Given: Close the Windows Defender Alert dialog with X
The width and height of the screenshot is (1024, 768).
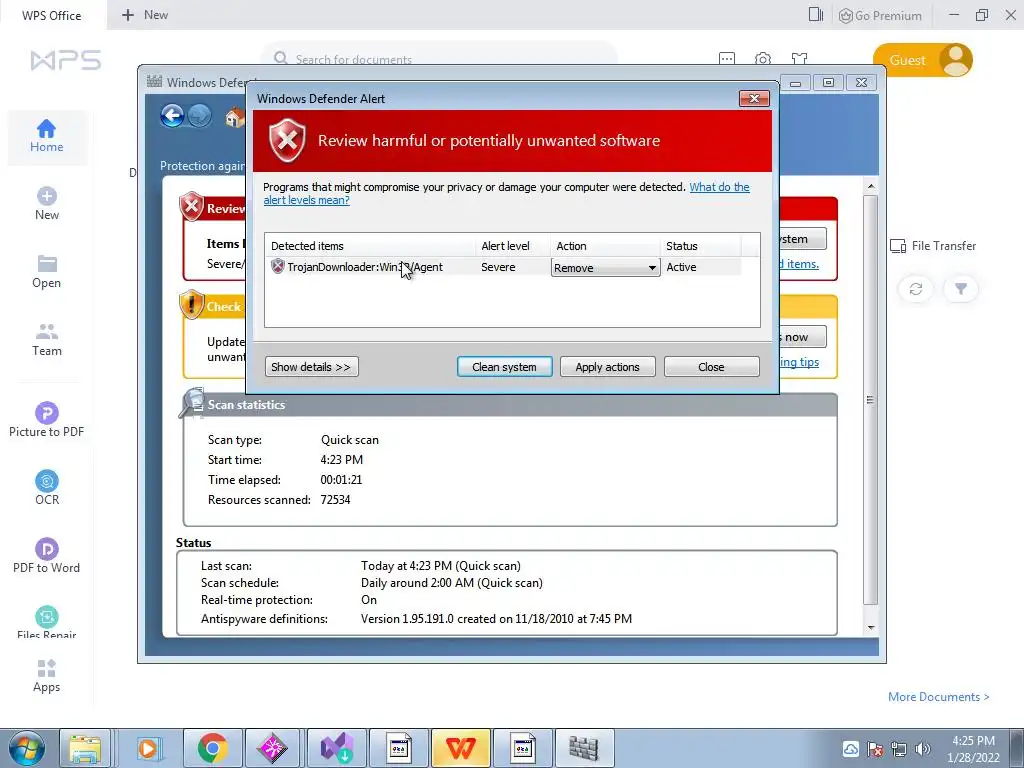Looking at the screenshot, I should coord(754,98).
